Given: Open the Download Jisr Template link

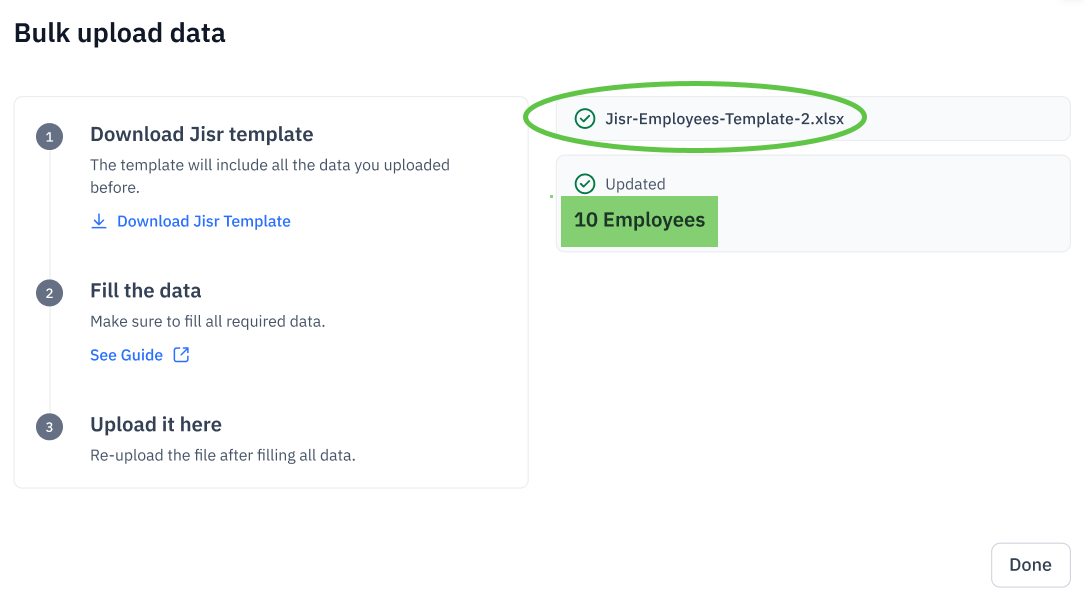Looking at the screenshot, I should (x=203, y=221).
